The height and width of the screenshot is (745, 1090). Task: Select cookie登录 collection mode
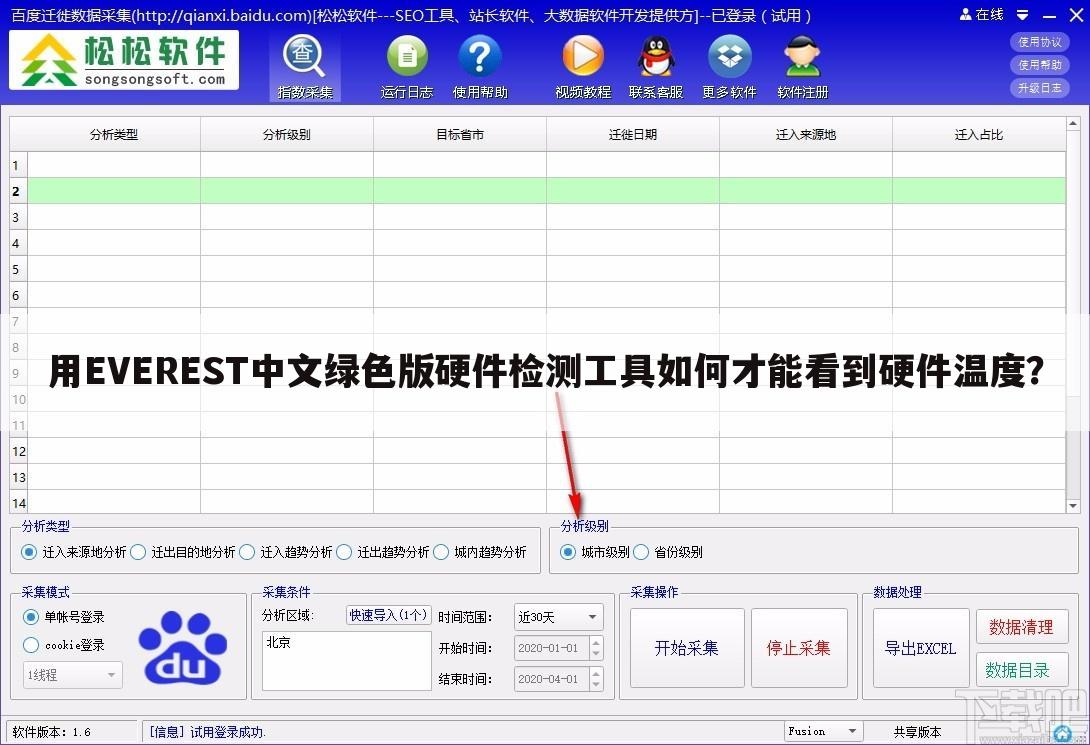pos(64,645)
